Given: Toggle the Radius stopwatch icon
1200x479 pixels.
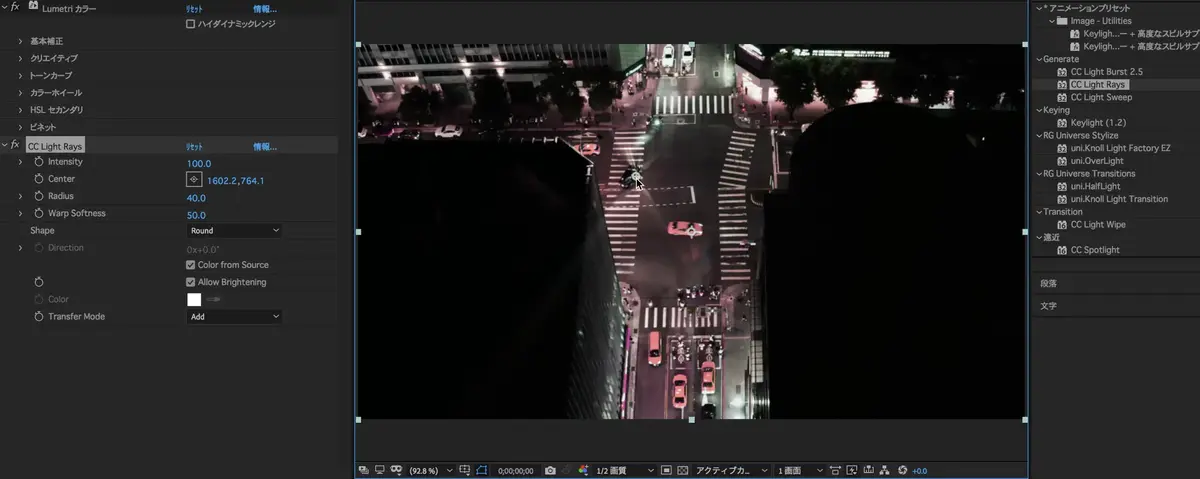Looking at the screenshot, I should click(39, 197).
